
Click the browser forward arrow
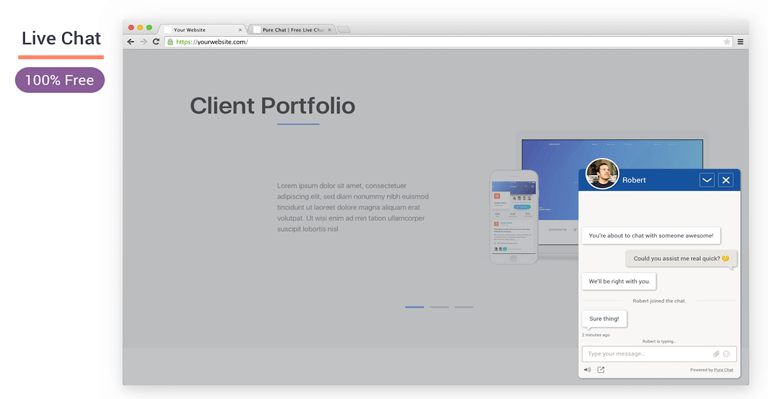144,42
